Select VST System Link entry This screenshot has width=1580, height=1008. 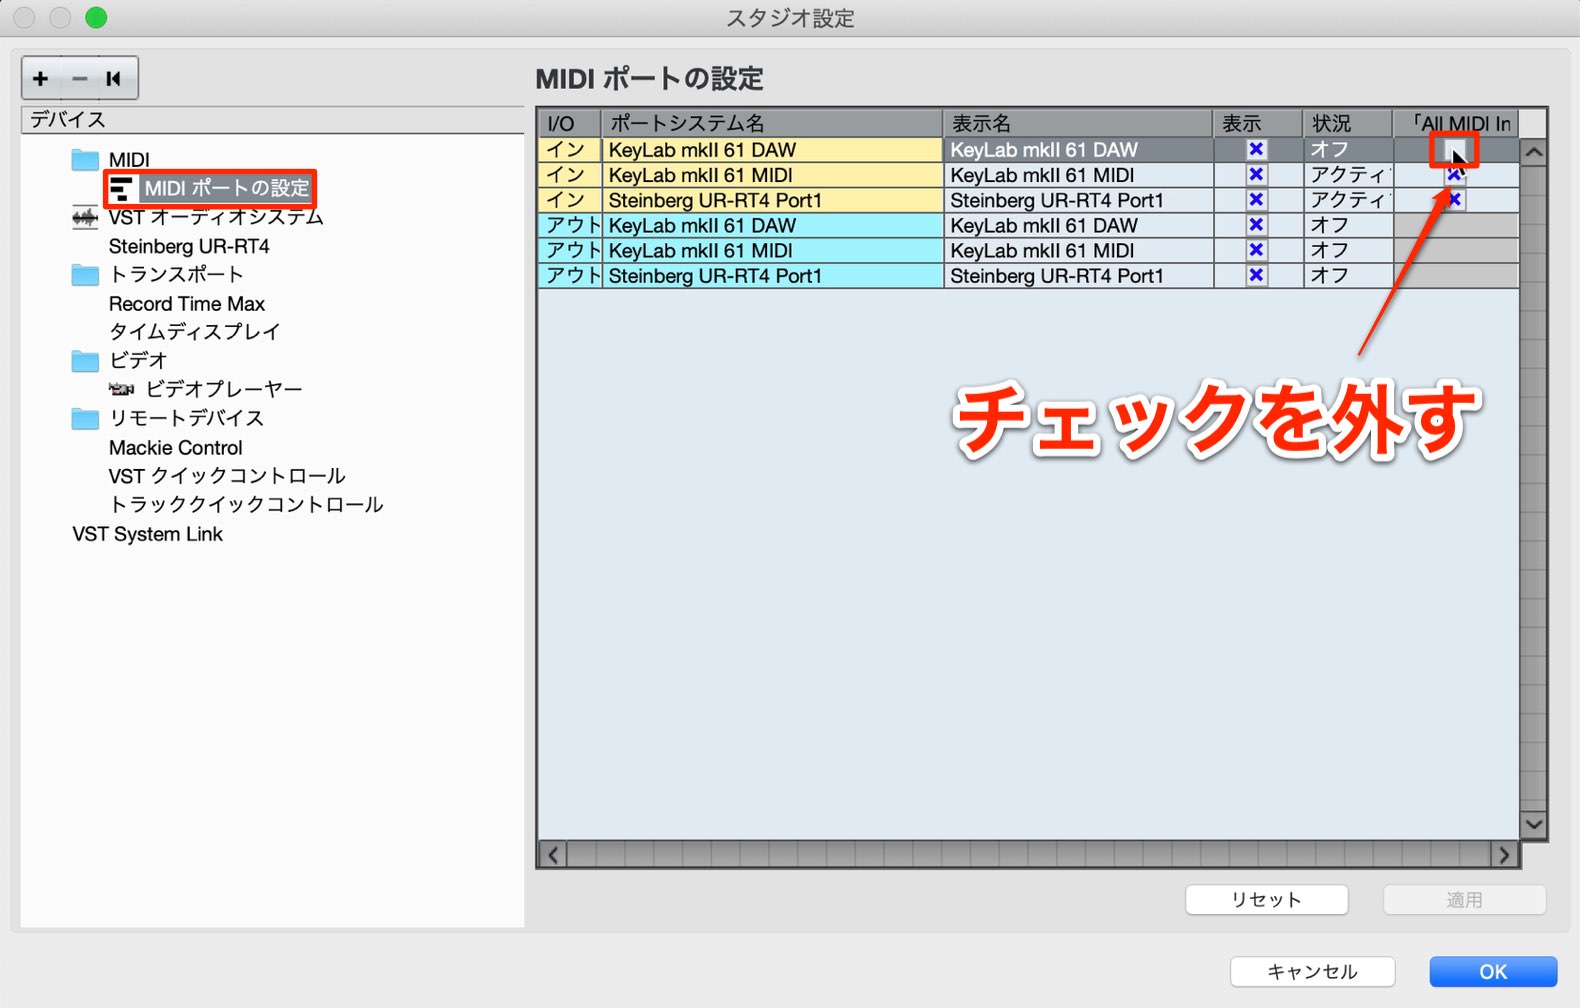click(x=147, y=534)
